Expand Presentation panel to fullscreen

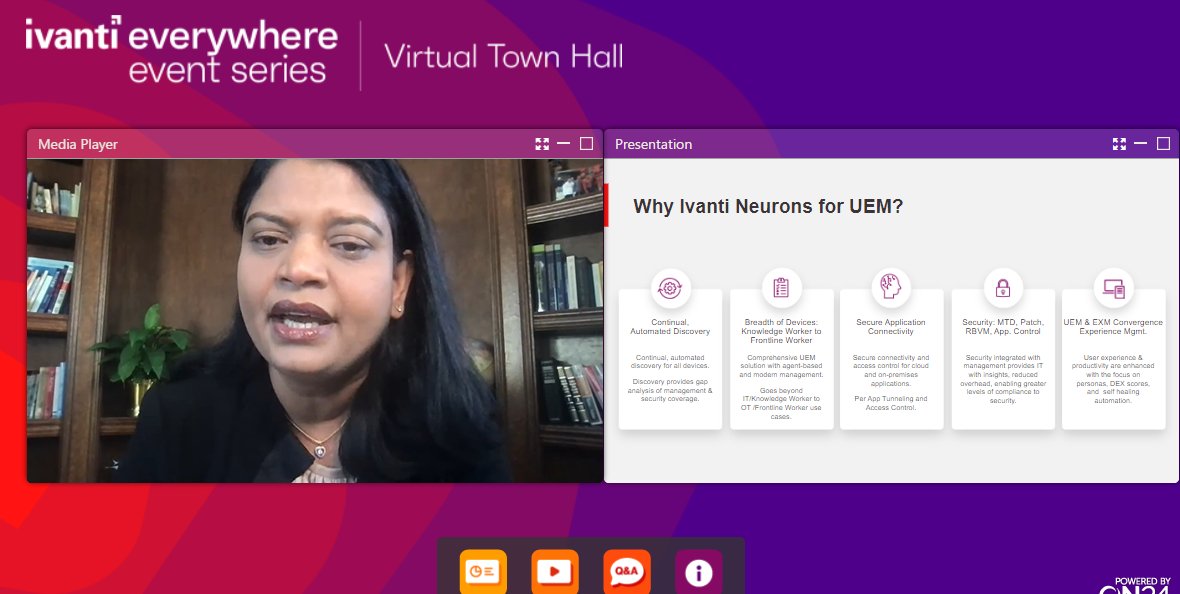click(1119, 144)
